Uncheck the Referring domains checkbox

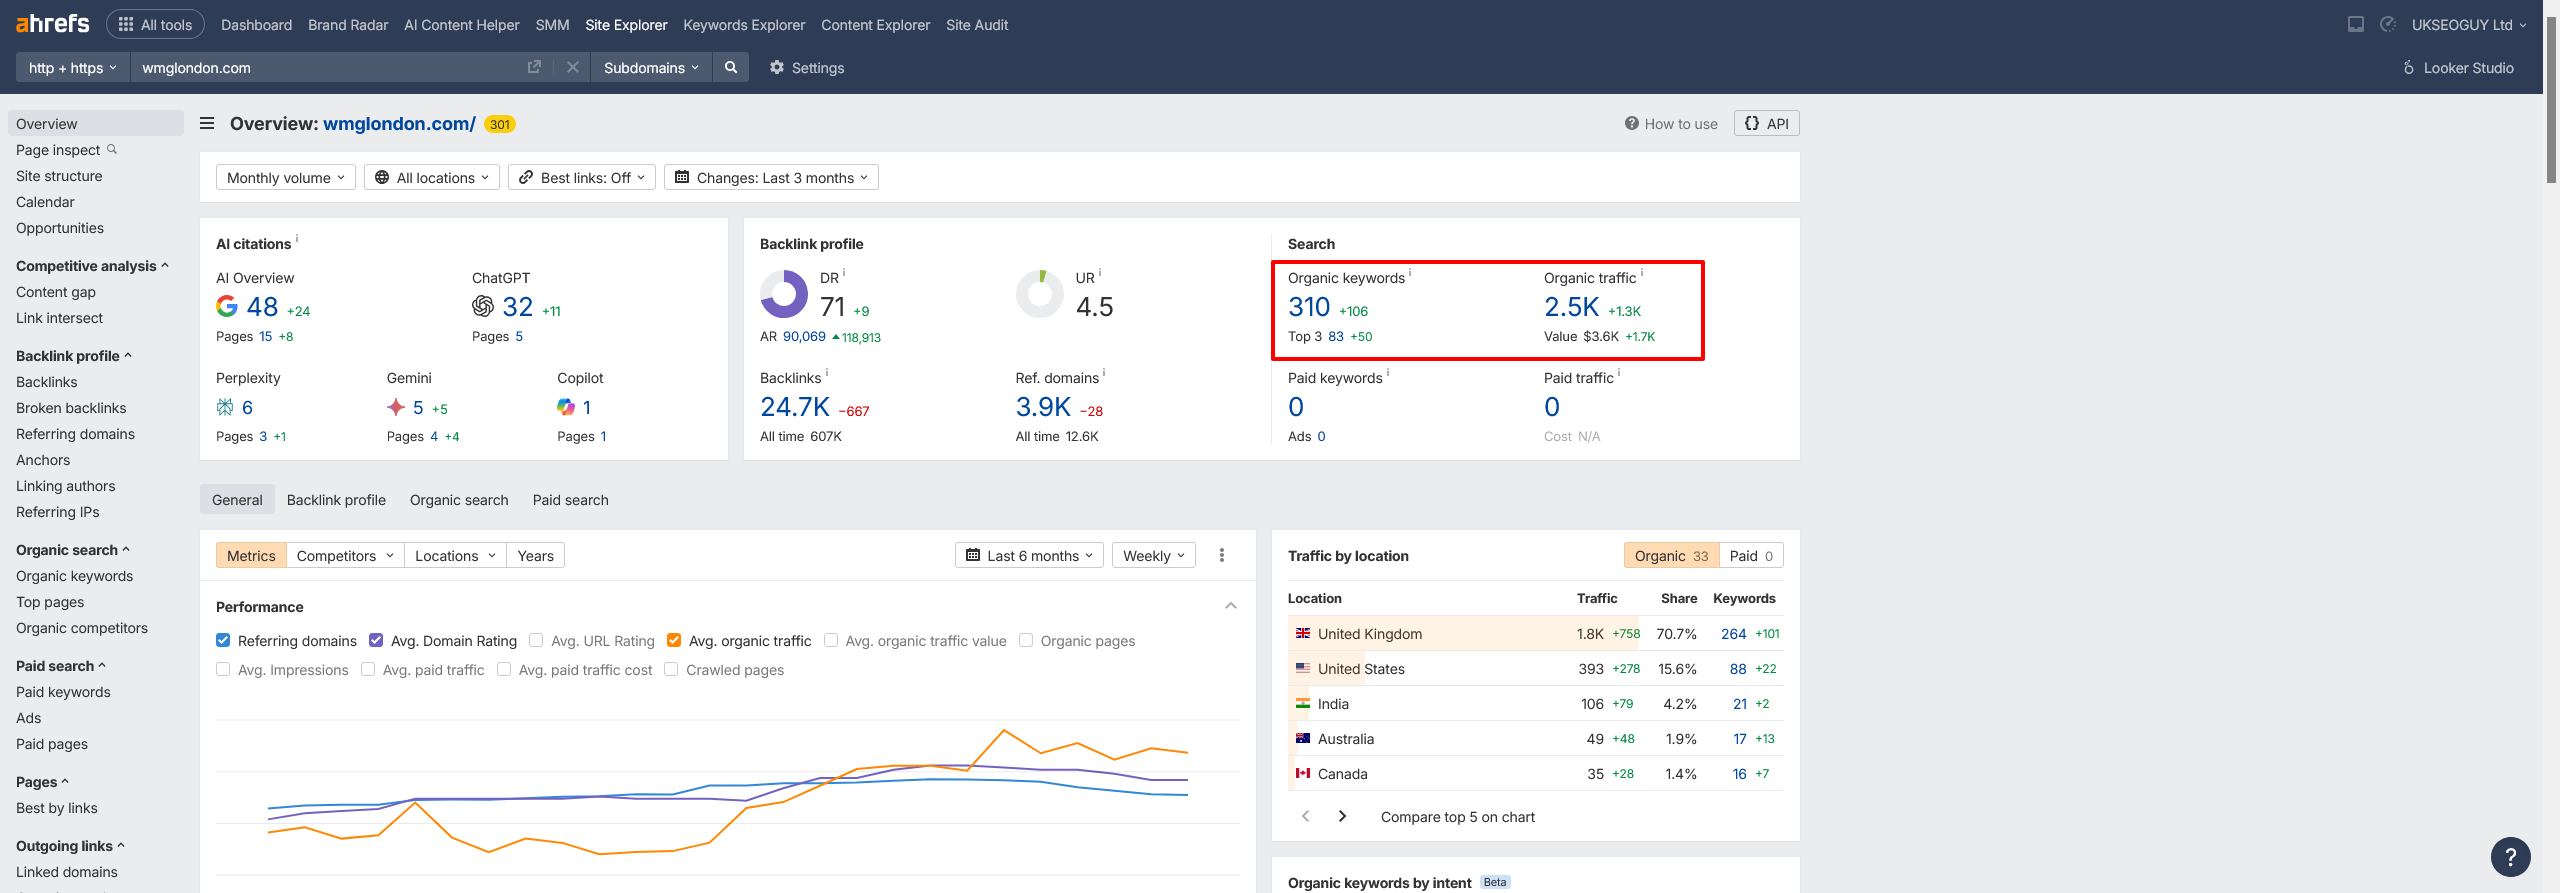point(223,640)
